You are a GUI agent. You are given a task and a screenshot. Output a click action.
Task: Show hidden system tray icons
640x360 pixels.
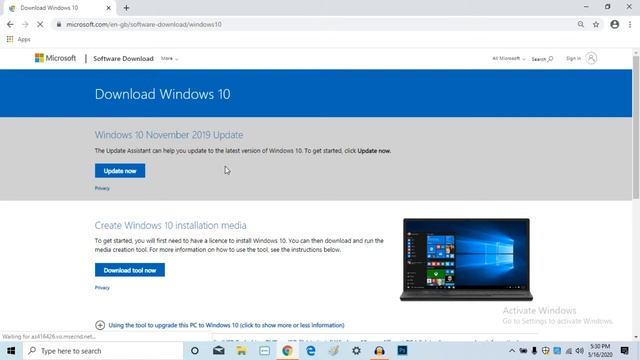[512, 351]
